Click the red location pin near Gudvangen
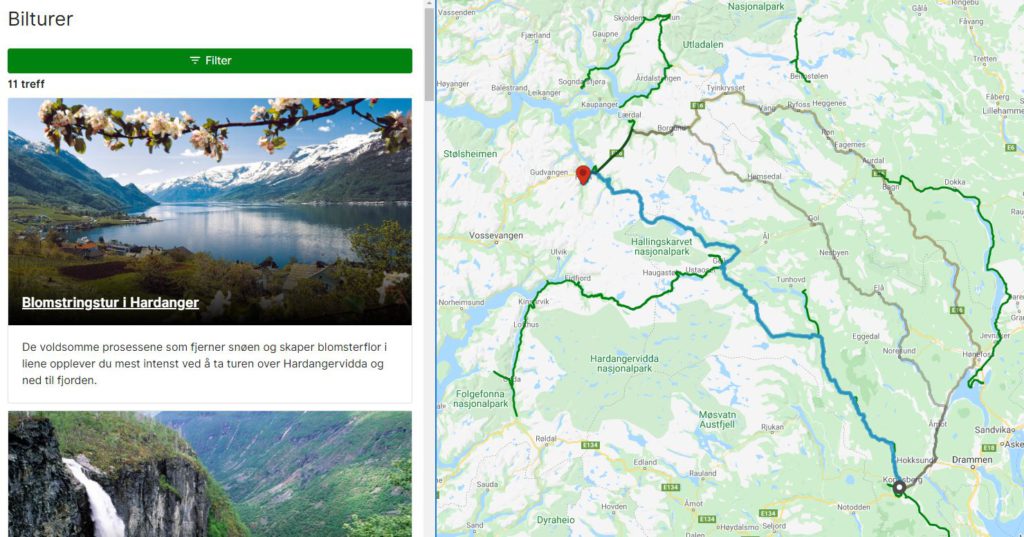Image resolution: width=1024 pixels, height=537 pixels. coord(583,174)
